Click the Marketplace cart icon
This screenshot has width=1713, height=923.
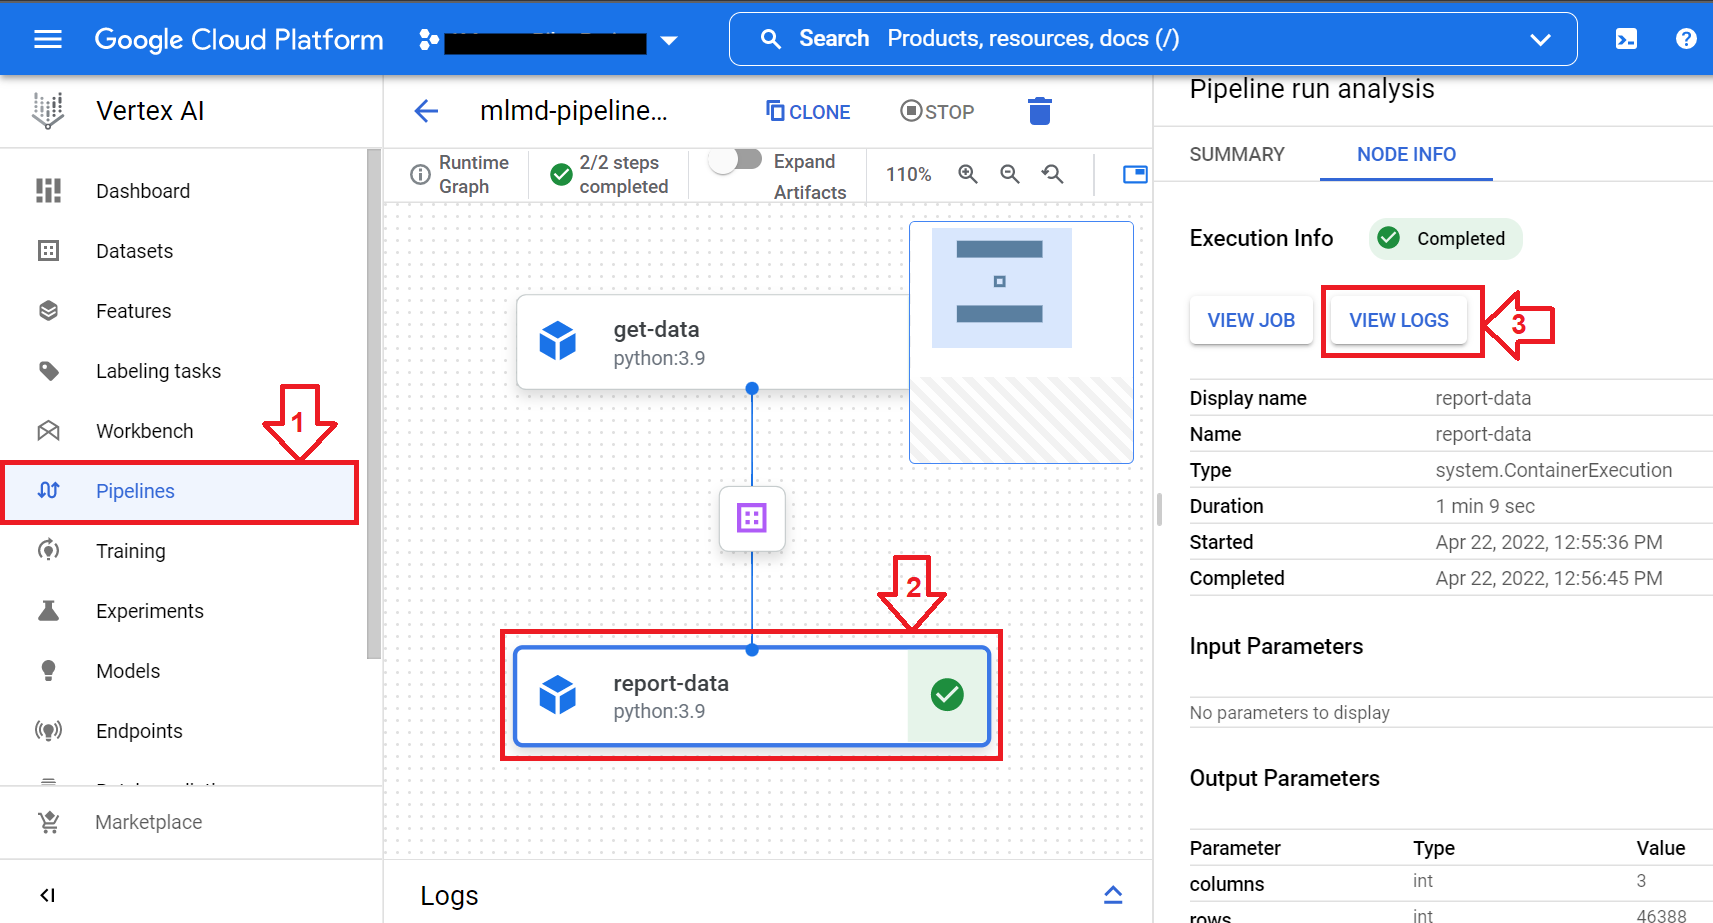click(48, 822)
